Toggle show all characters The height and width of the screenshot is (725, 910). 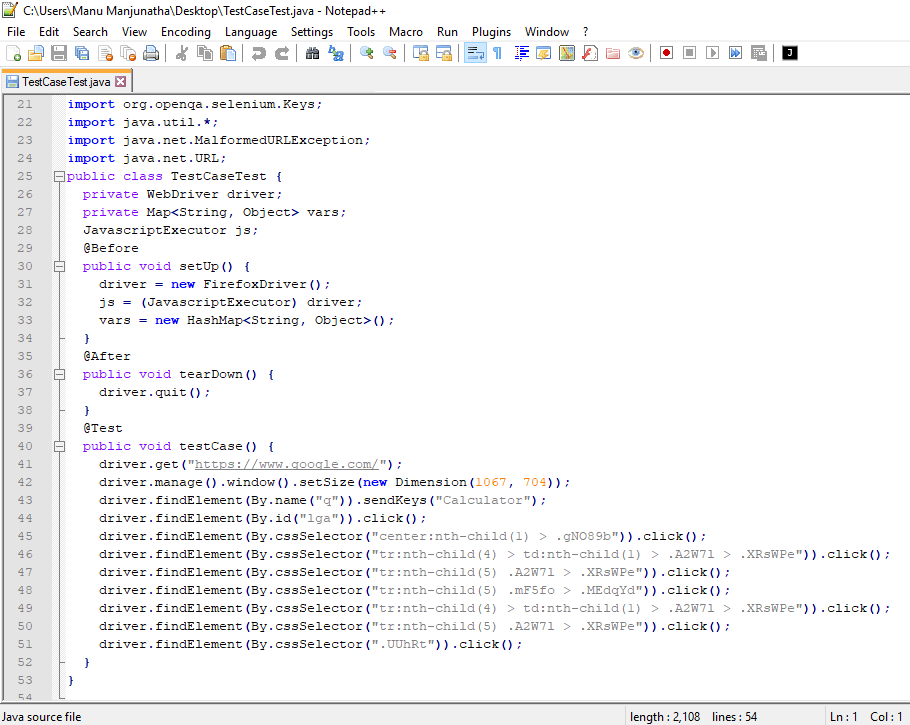click(x=497, y=52)
